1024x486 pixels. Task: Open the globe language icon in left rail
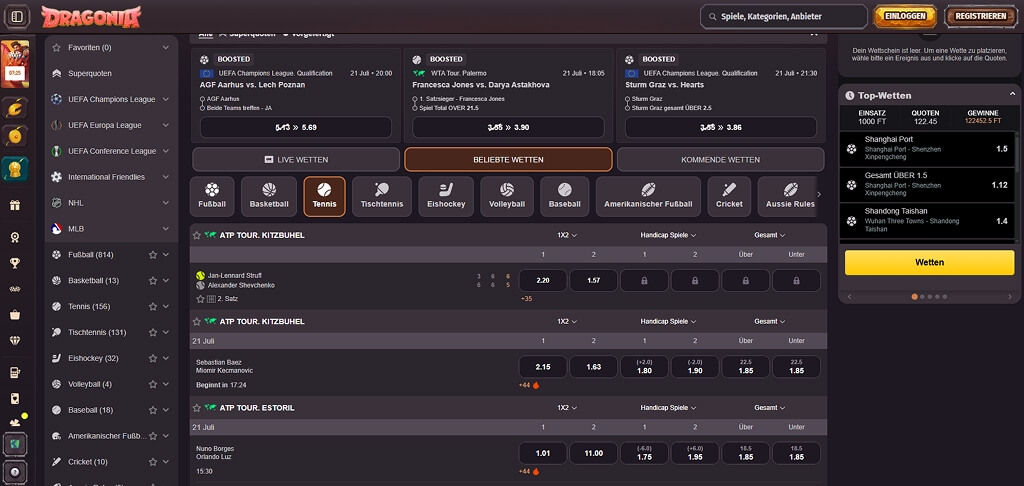click(14, 444)
